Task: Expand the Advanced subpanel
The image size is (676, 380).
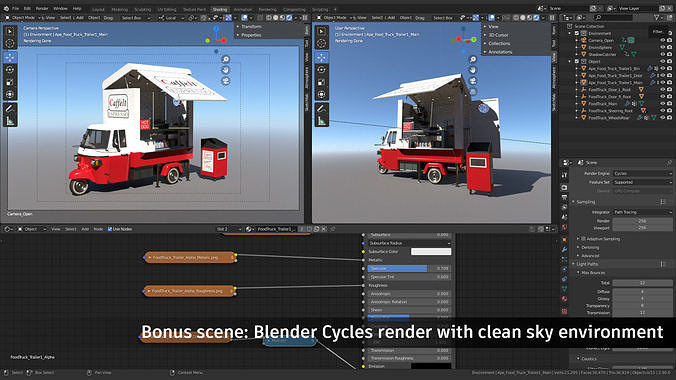Action: coord(589,256)
